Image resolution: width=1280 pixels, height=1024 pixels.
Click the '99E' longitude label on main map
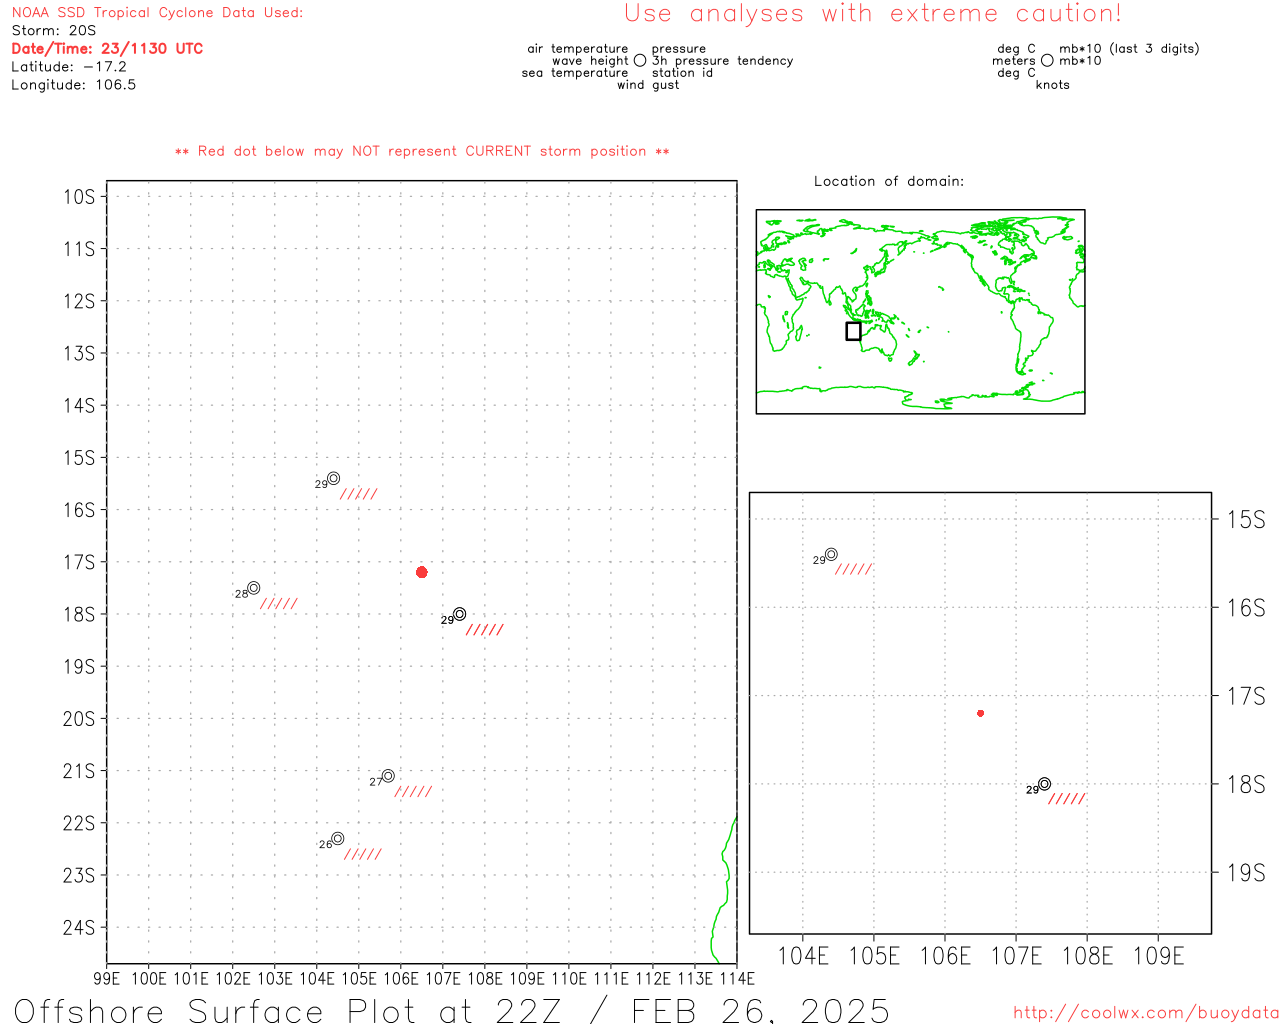(x=107, y=979)
